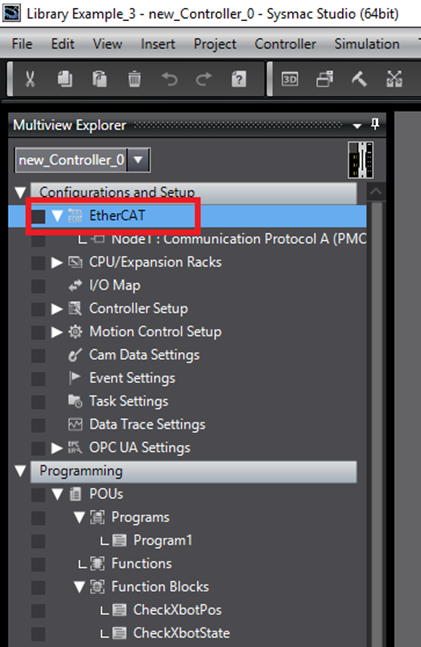Open the Simulation menu
Viewport: 421px width, 647px height.
(367, 44)
